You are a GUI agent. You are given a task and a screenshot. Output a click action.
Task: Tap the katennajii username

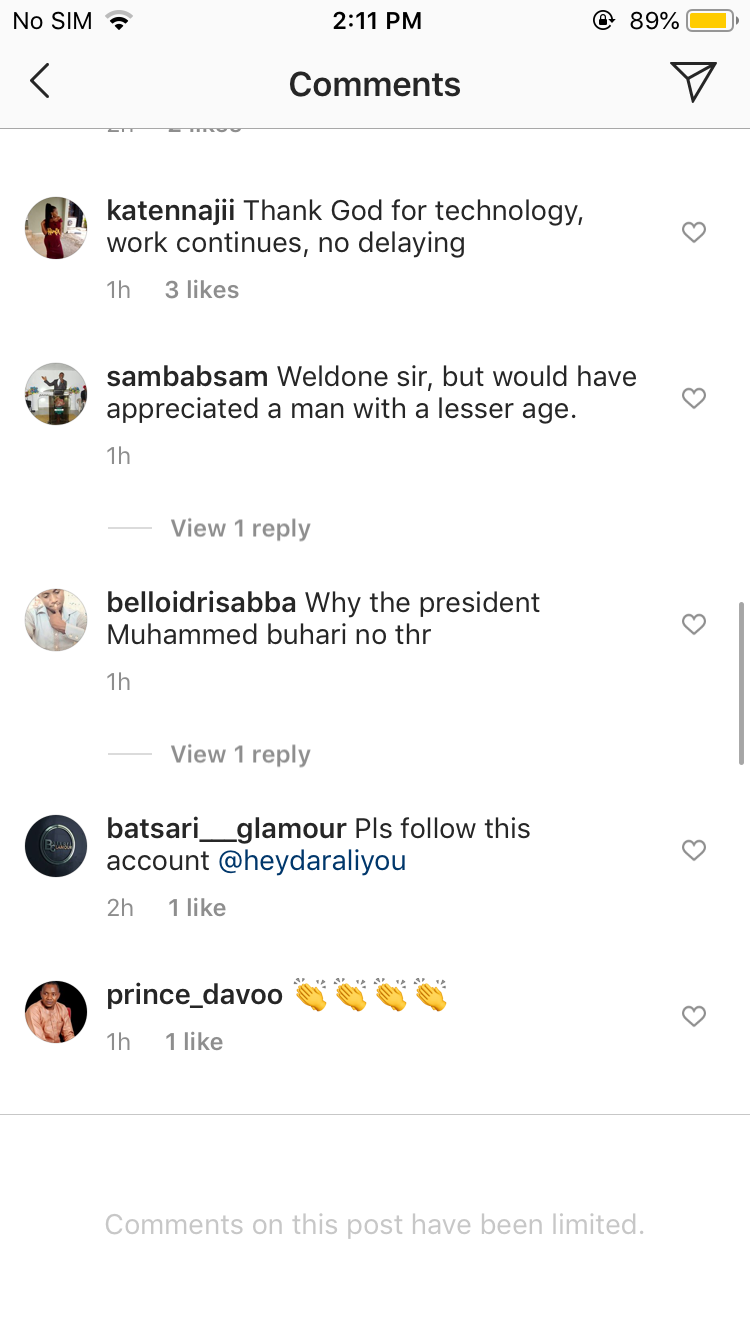tap(171, 211)
